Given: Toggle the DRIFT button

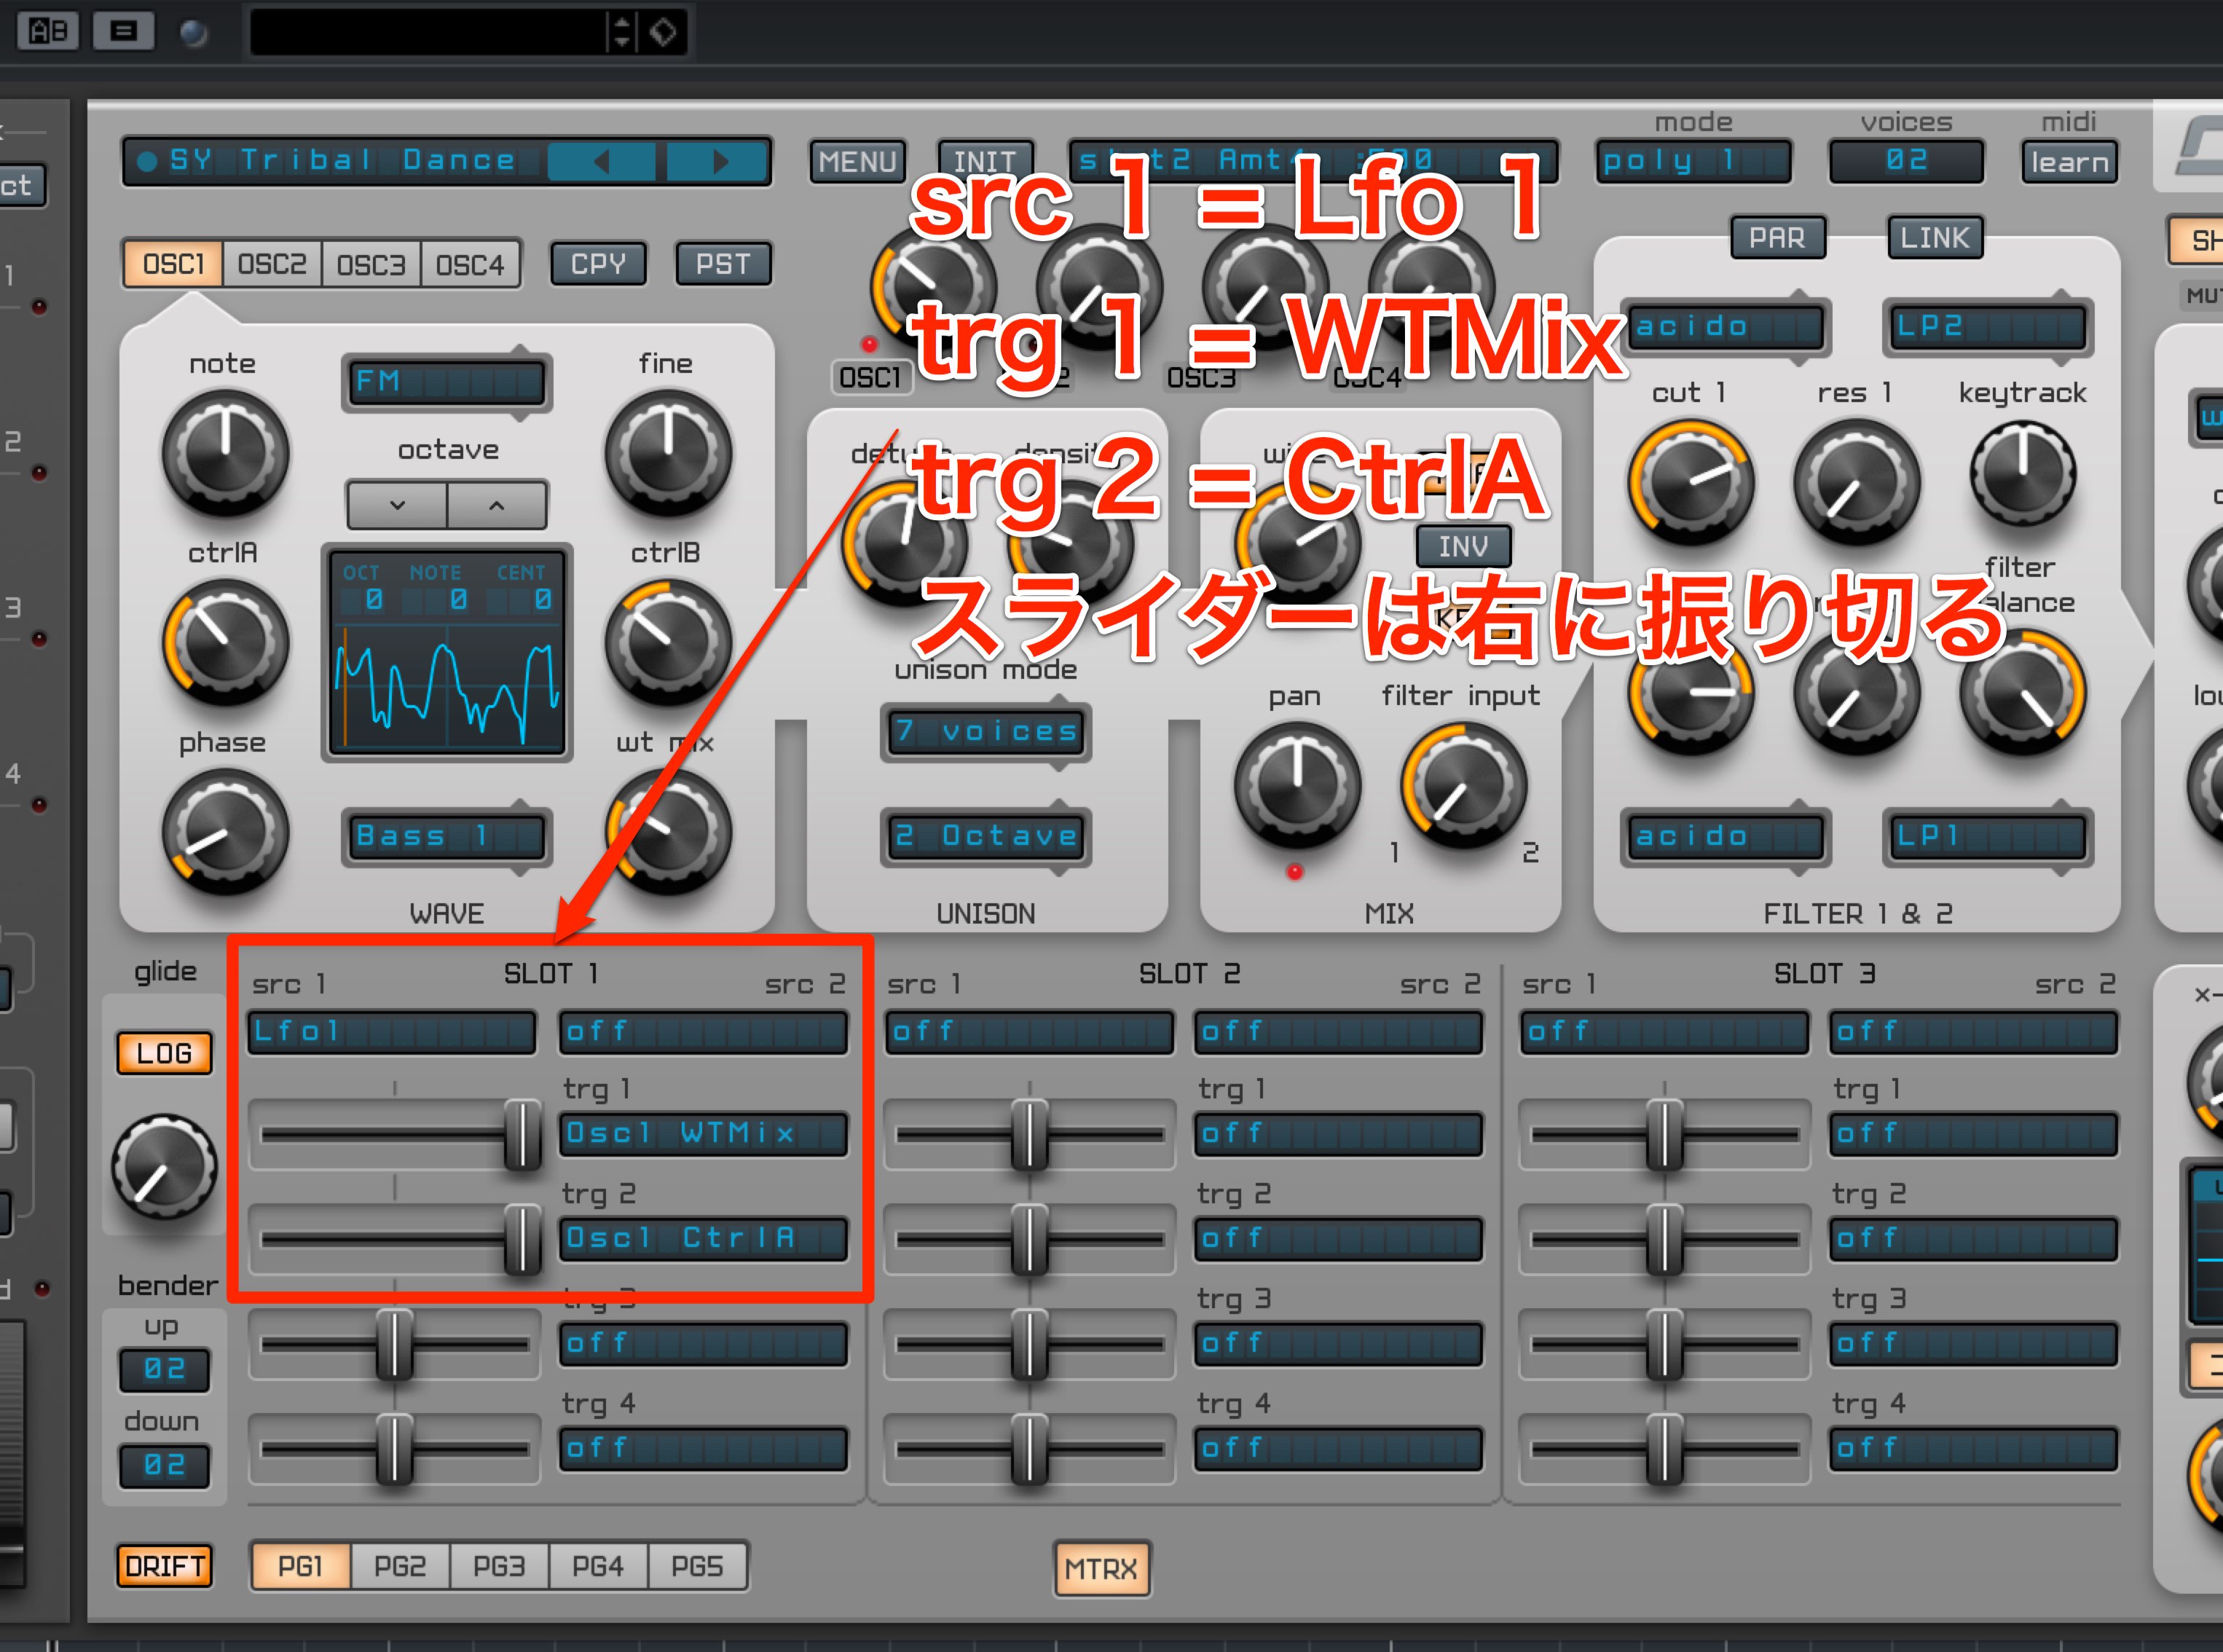Looking at the screenshot, I should tap(165, 1566).
